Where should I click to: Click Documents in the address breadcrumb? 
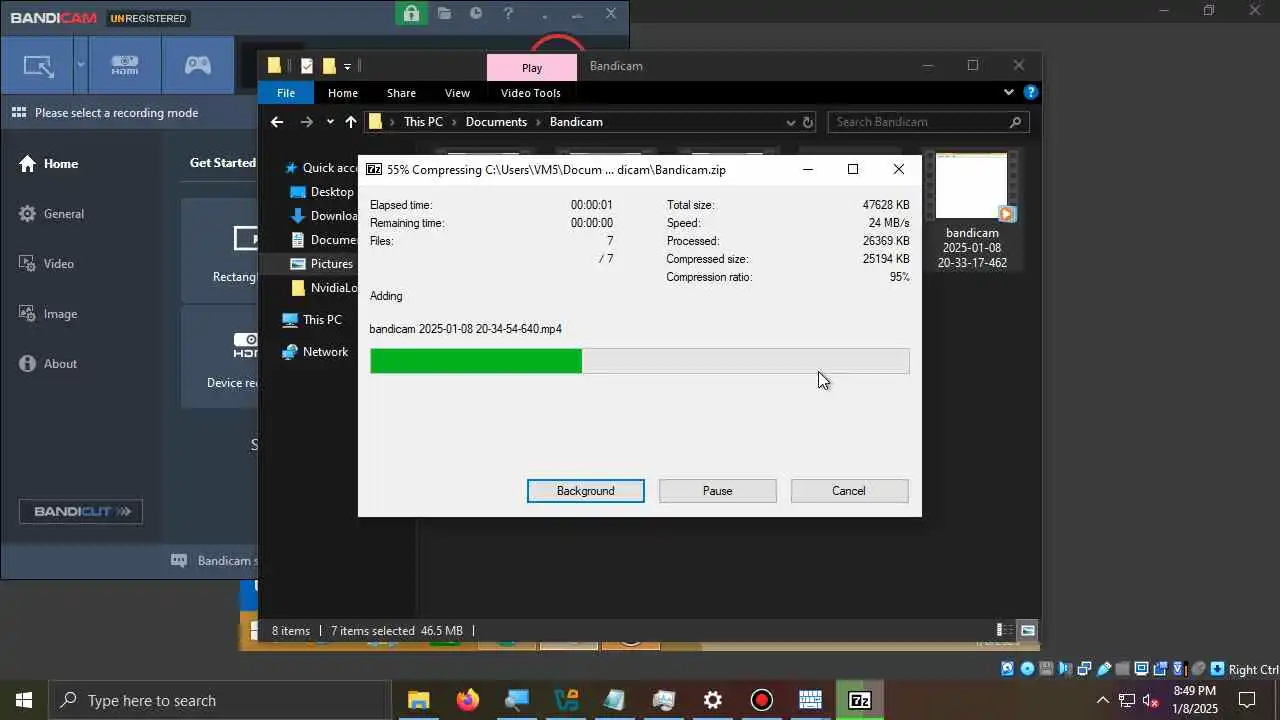tap(496, 122)
